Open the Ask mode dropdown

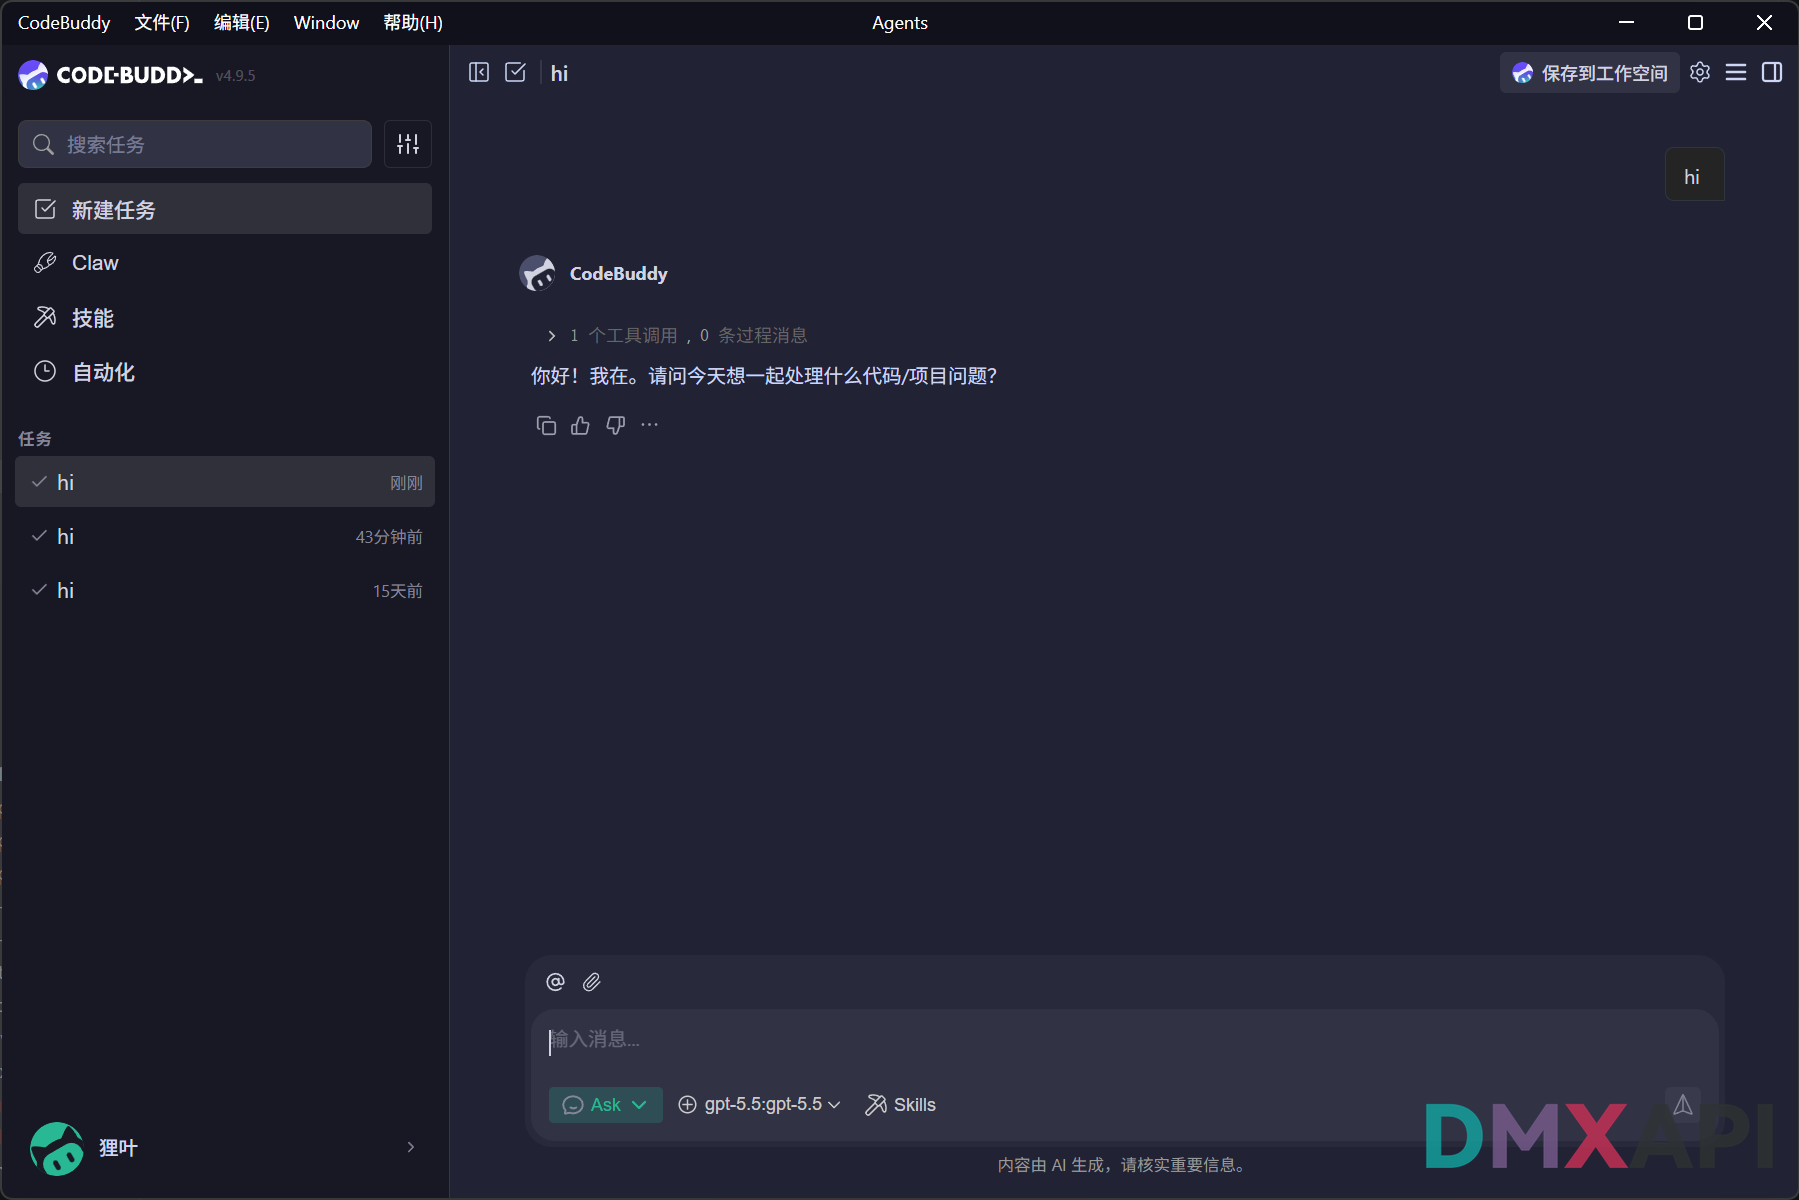click(x=606, y=1105)
